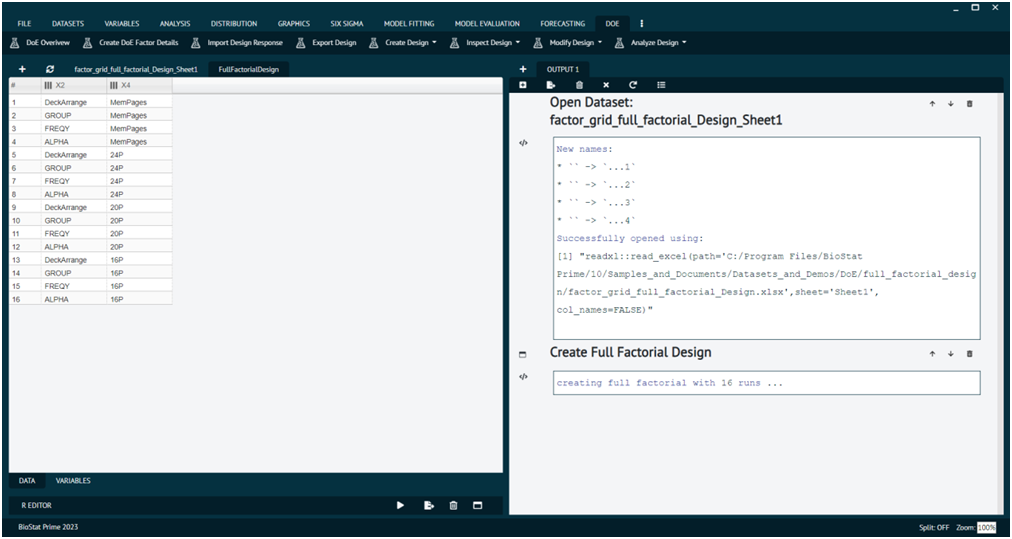Click the X clear icon in output toolbar

606,85
